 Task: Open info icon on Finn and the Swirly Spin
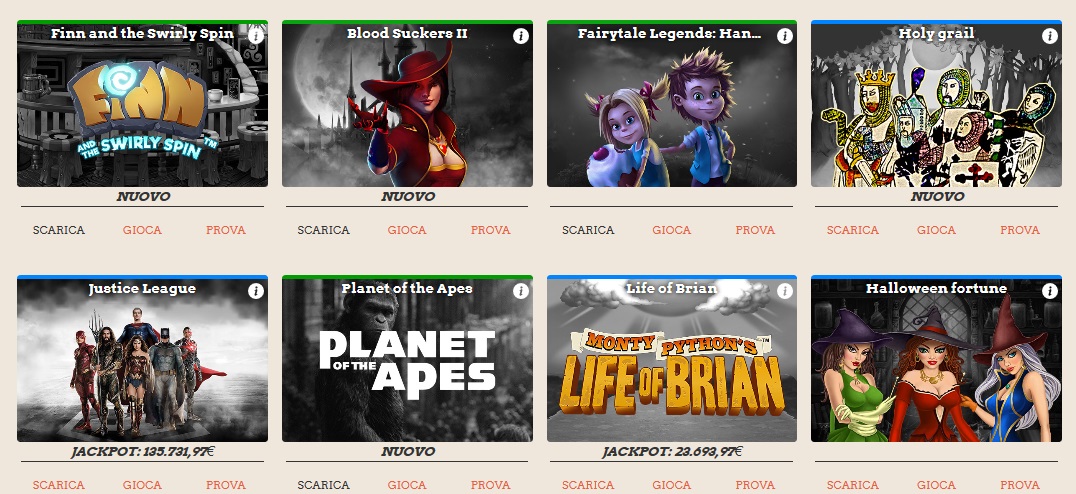256,36
